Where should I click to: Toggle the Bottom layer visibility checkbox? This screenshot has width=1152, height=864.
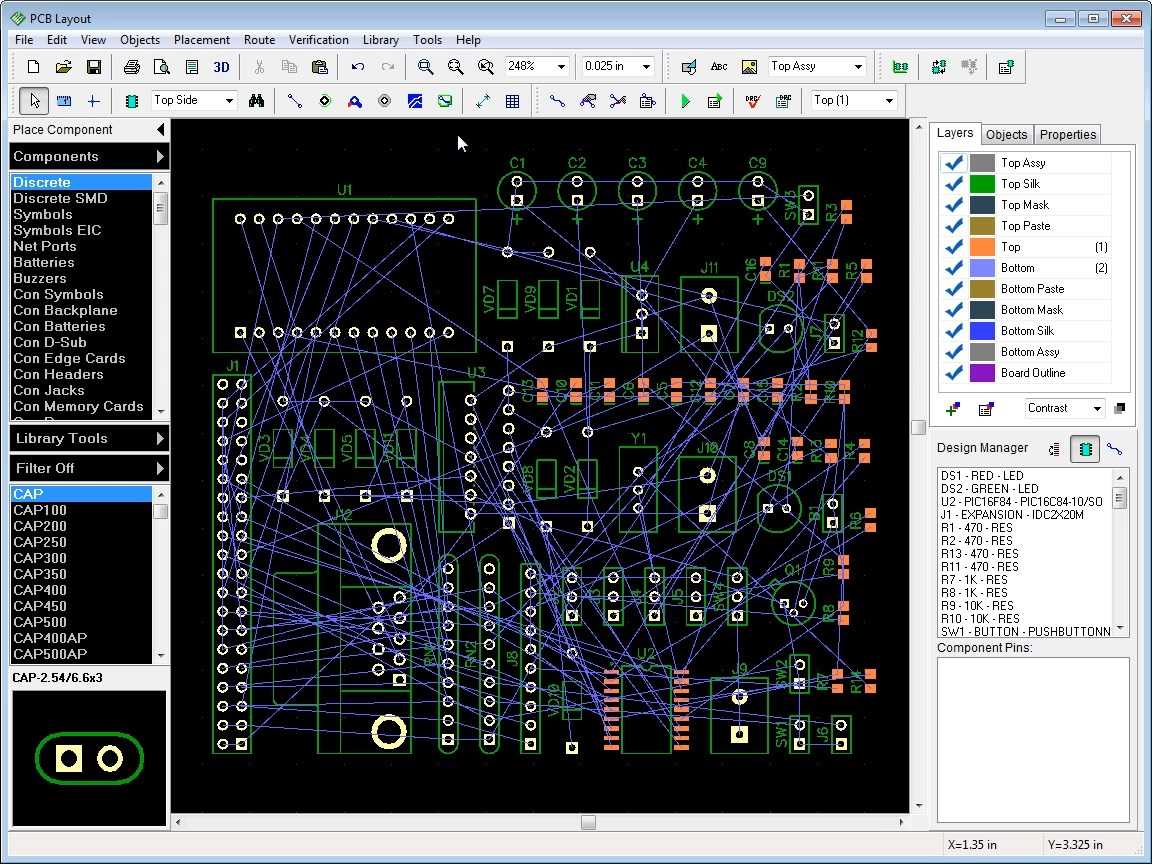tap(954, 268)
